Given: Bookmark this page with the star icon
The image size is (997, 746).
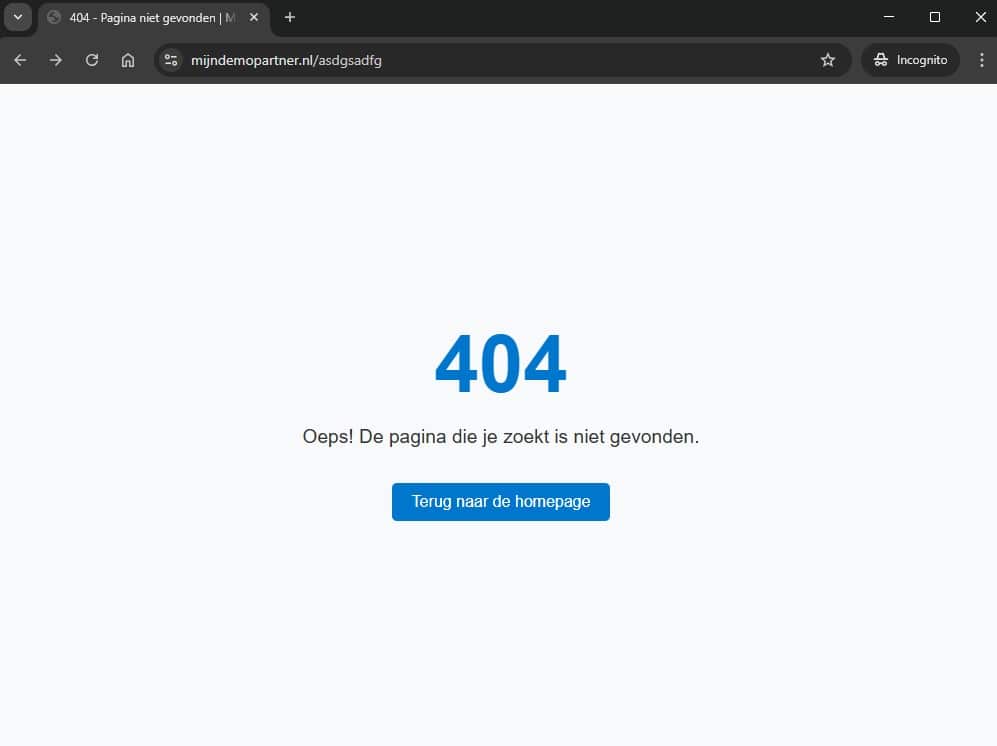Looking at the screenshot, I should [828, 60].
